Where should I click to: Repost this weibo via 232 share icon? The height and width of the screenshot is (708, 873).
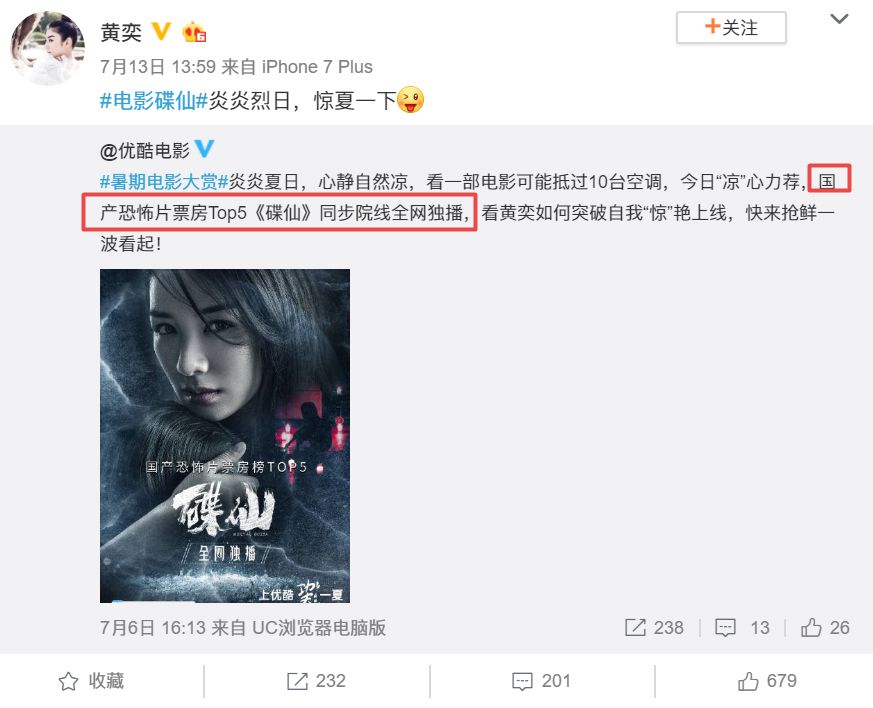click(316, 681)
